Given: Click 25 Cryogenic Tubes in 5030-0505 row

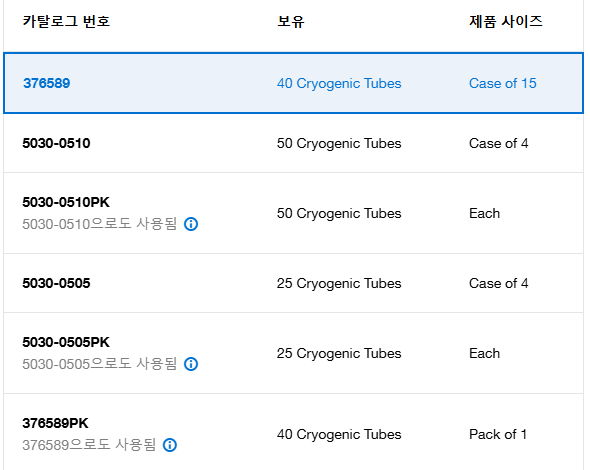Looking at the screenshot, I should coord(339,283).
